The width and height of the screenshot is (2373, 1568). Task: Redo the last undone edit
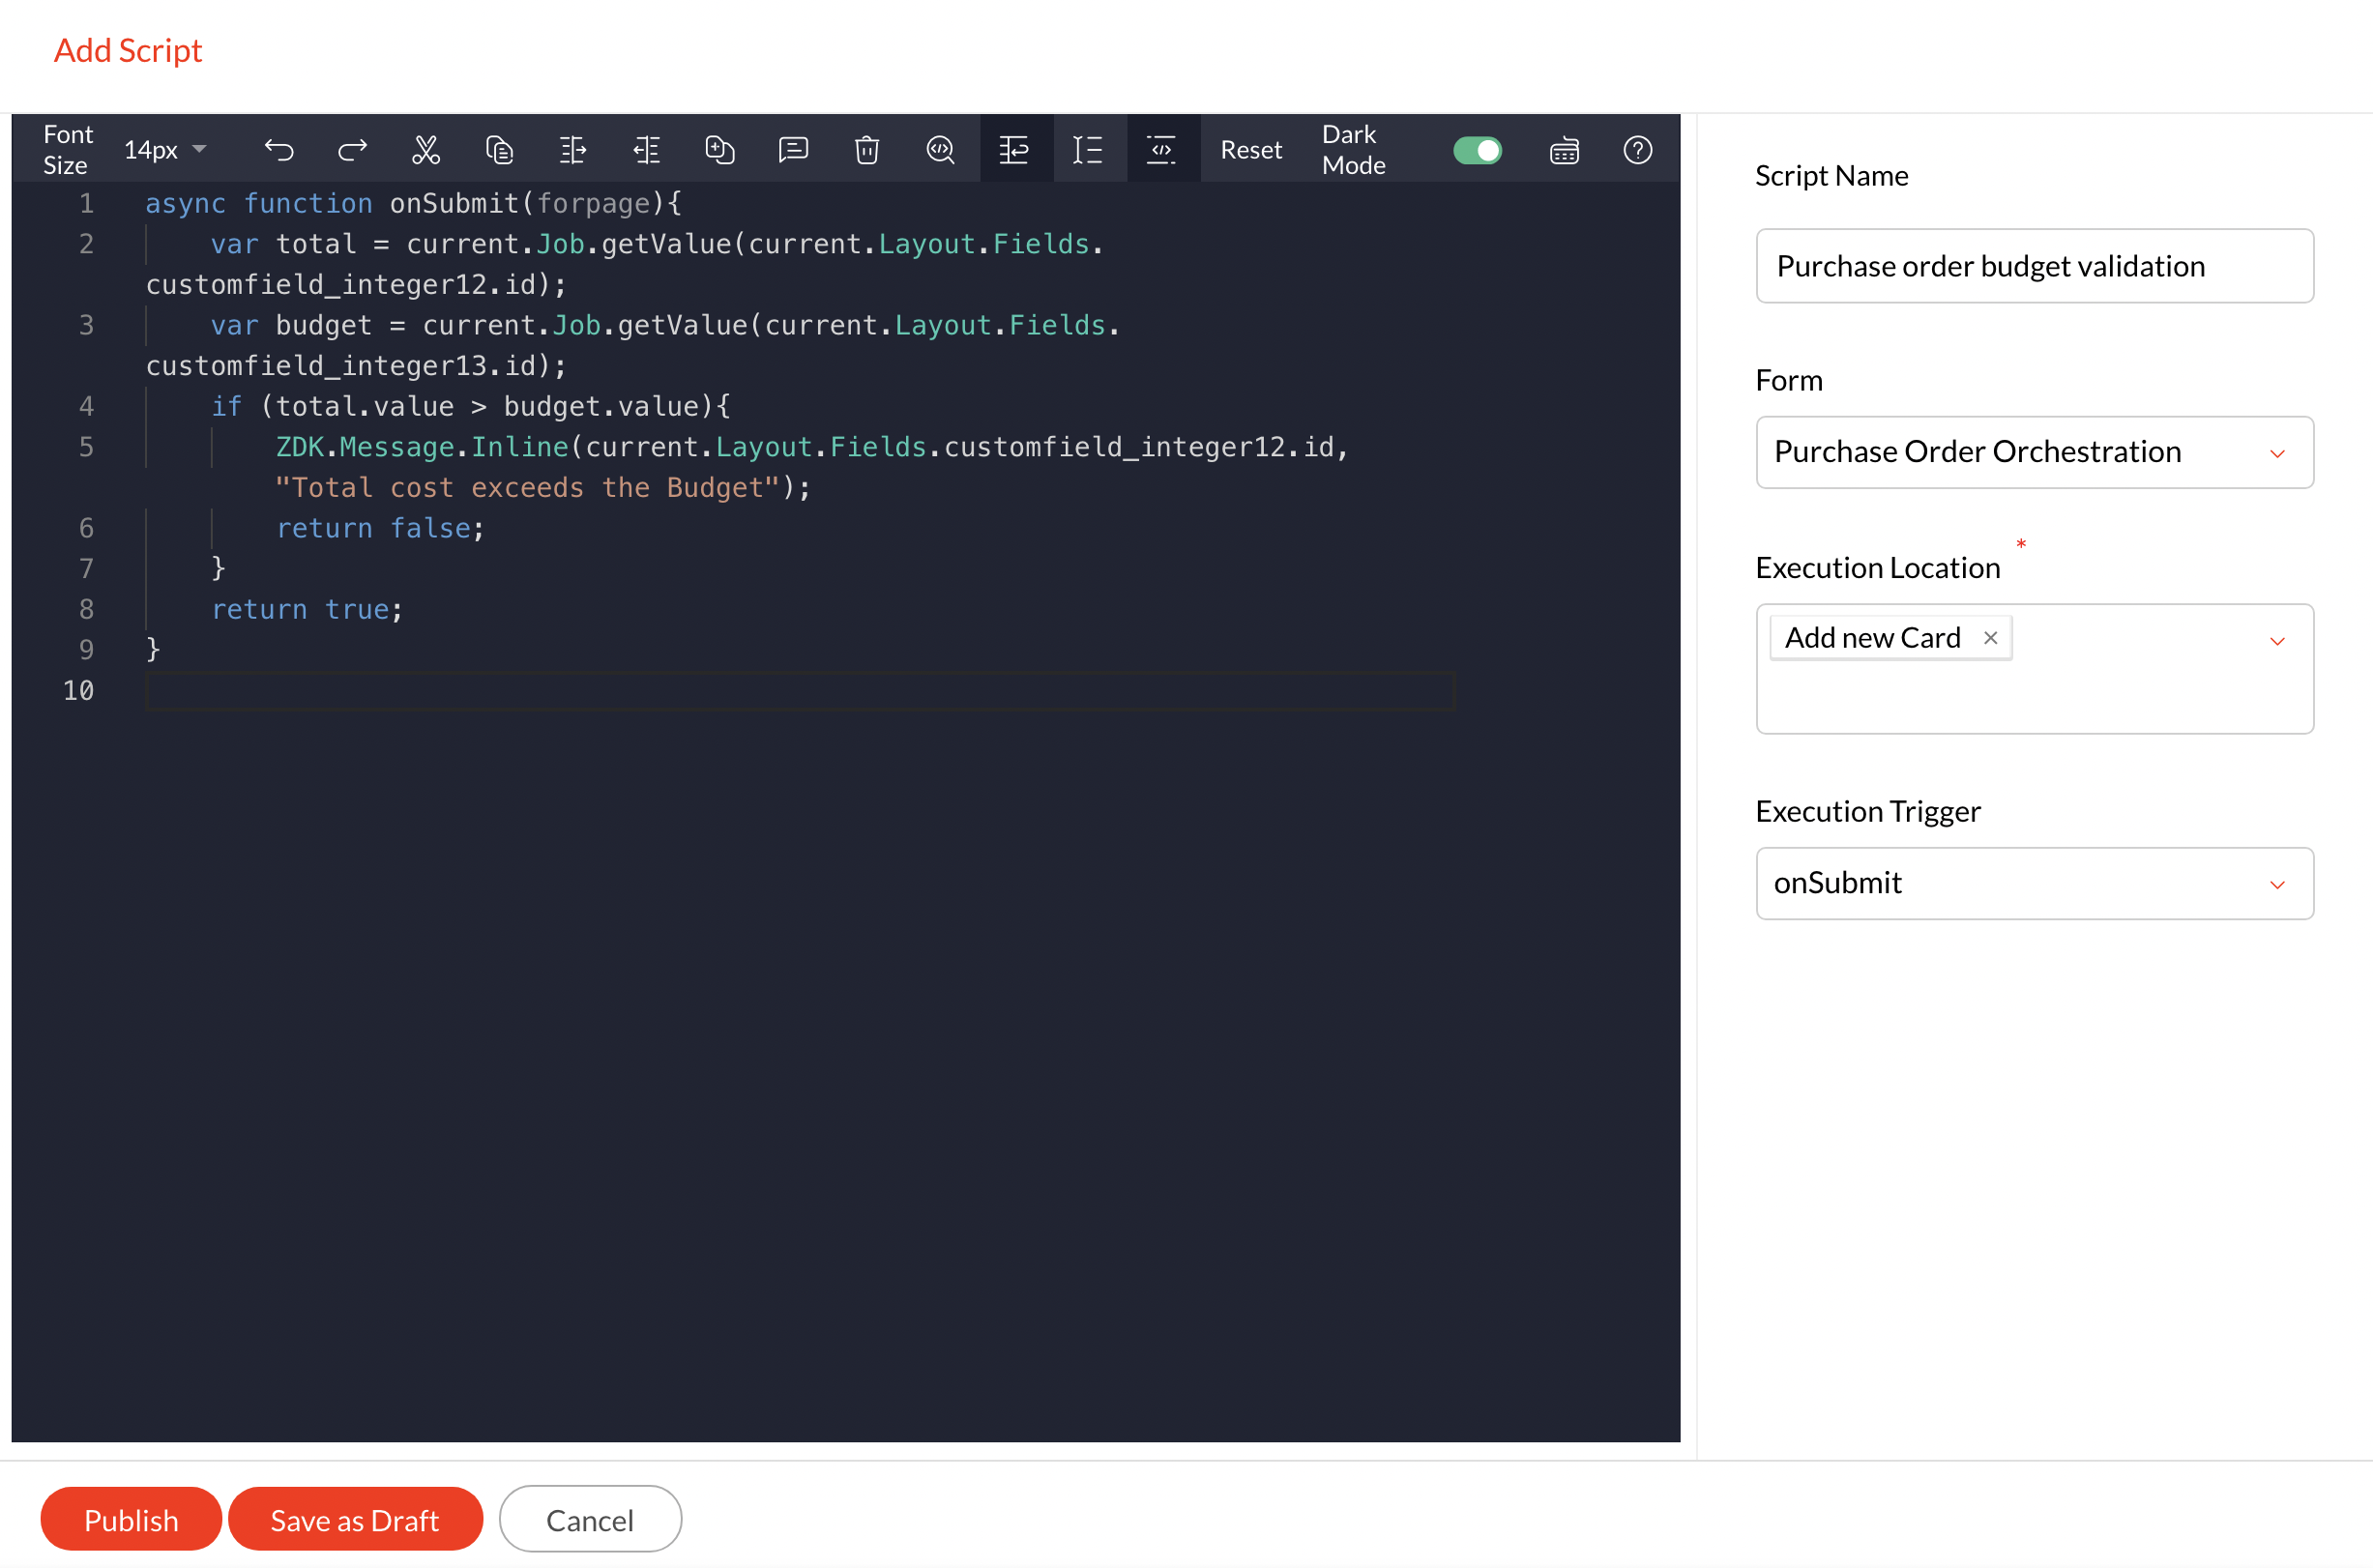click(x=352, y=150)
